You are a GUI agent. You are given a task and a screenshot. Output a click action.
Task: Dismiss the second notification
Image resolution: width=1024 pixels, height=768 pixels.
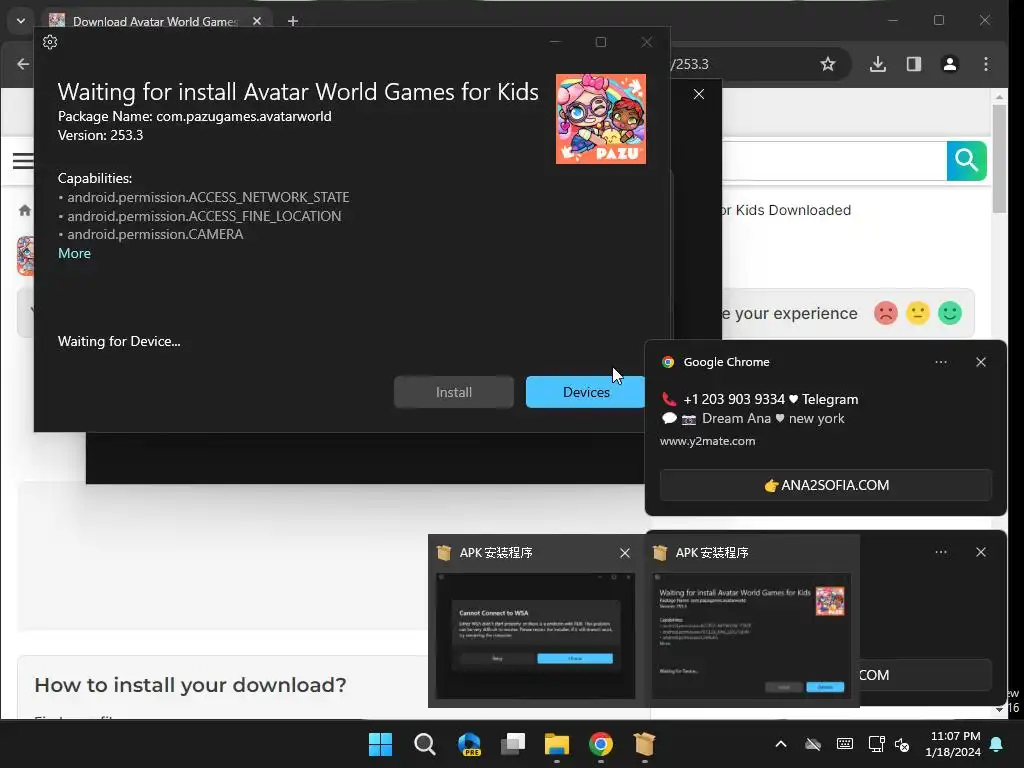coord(981,552)
